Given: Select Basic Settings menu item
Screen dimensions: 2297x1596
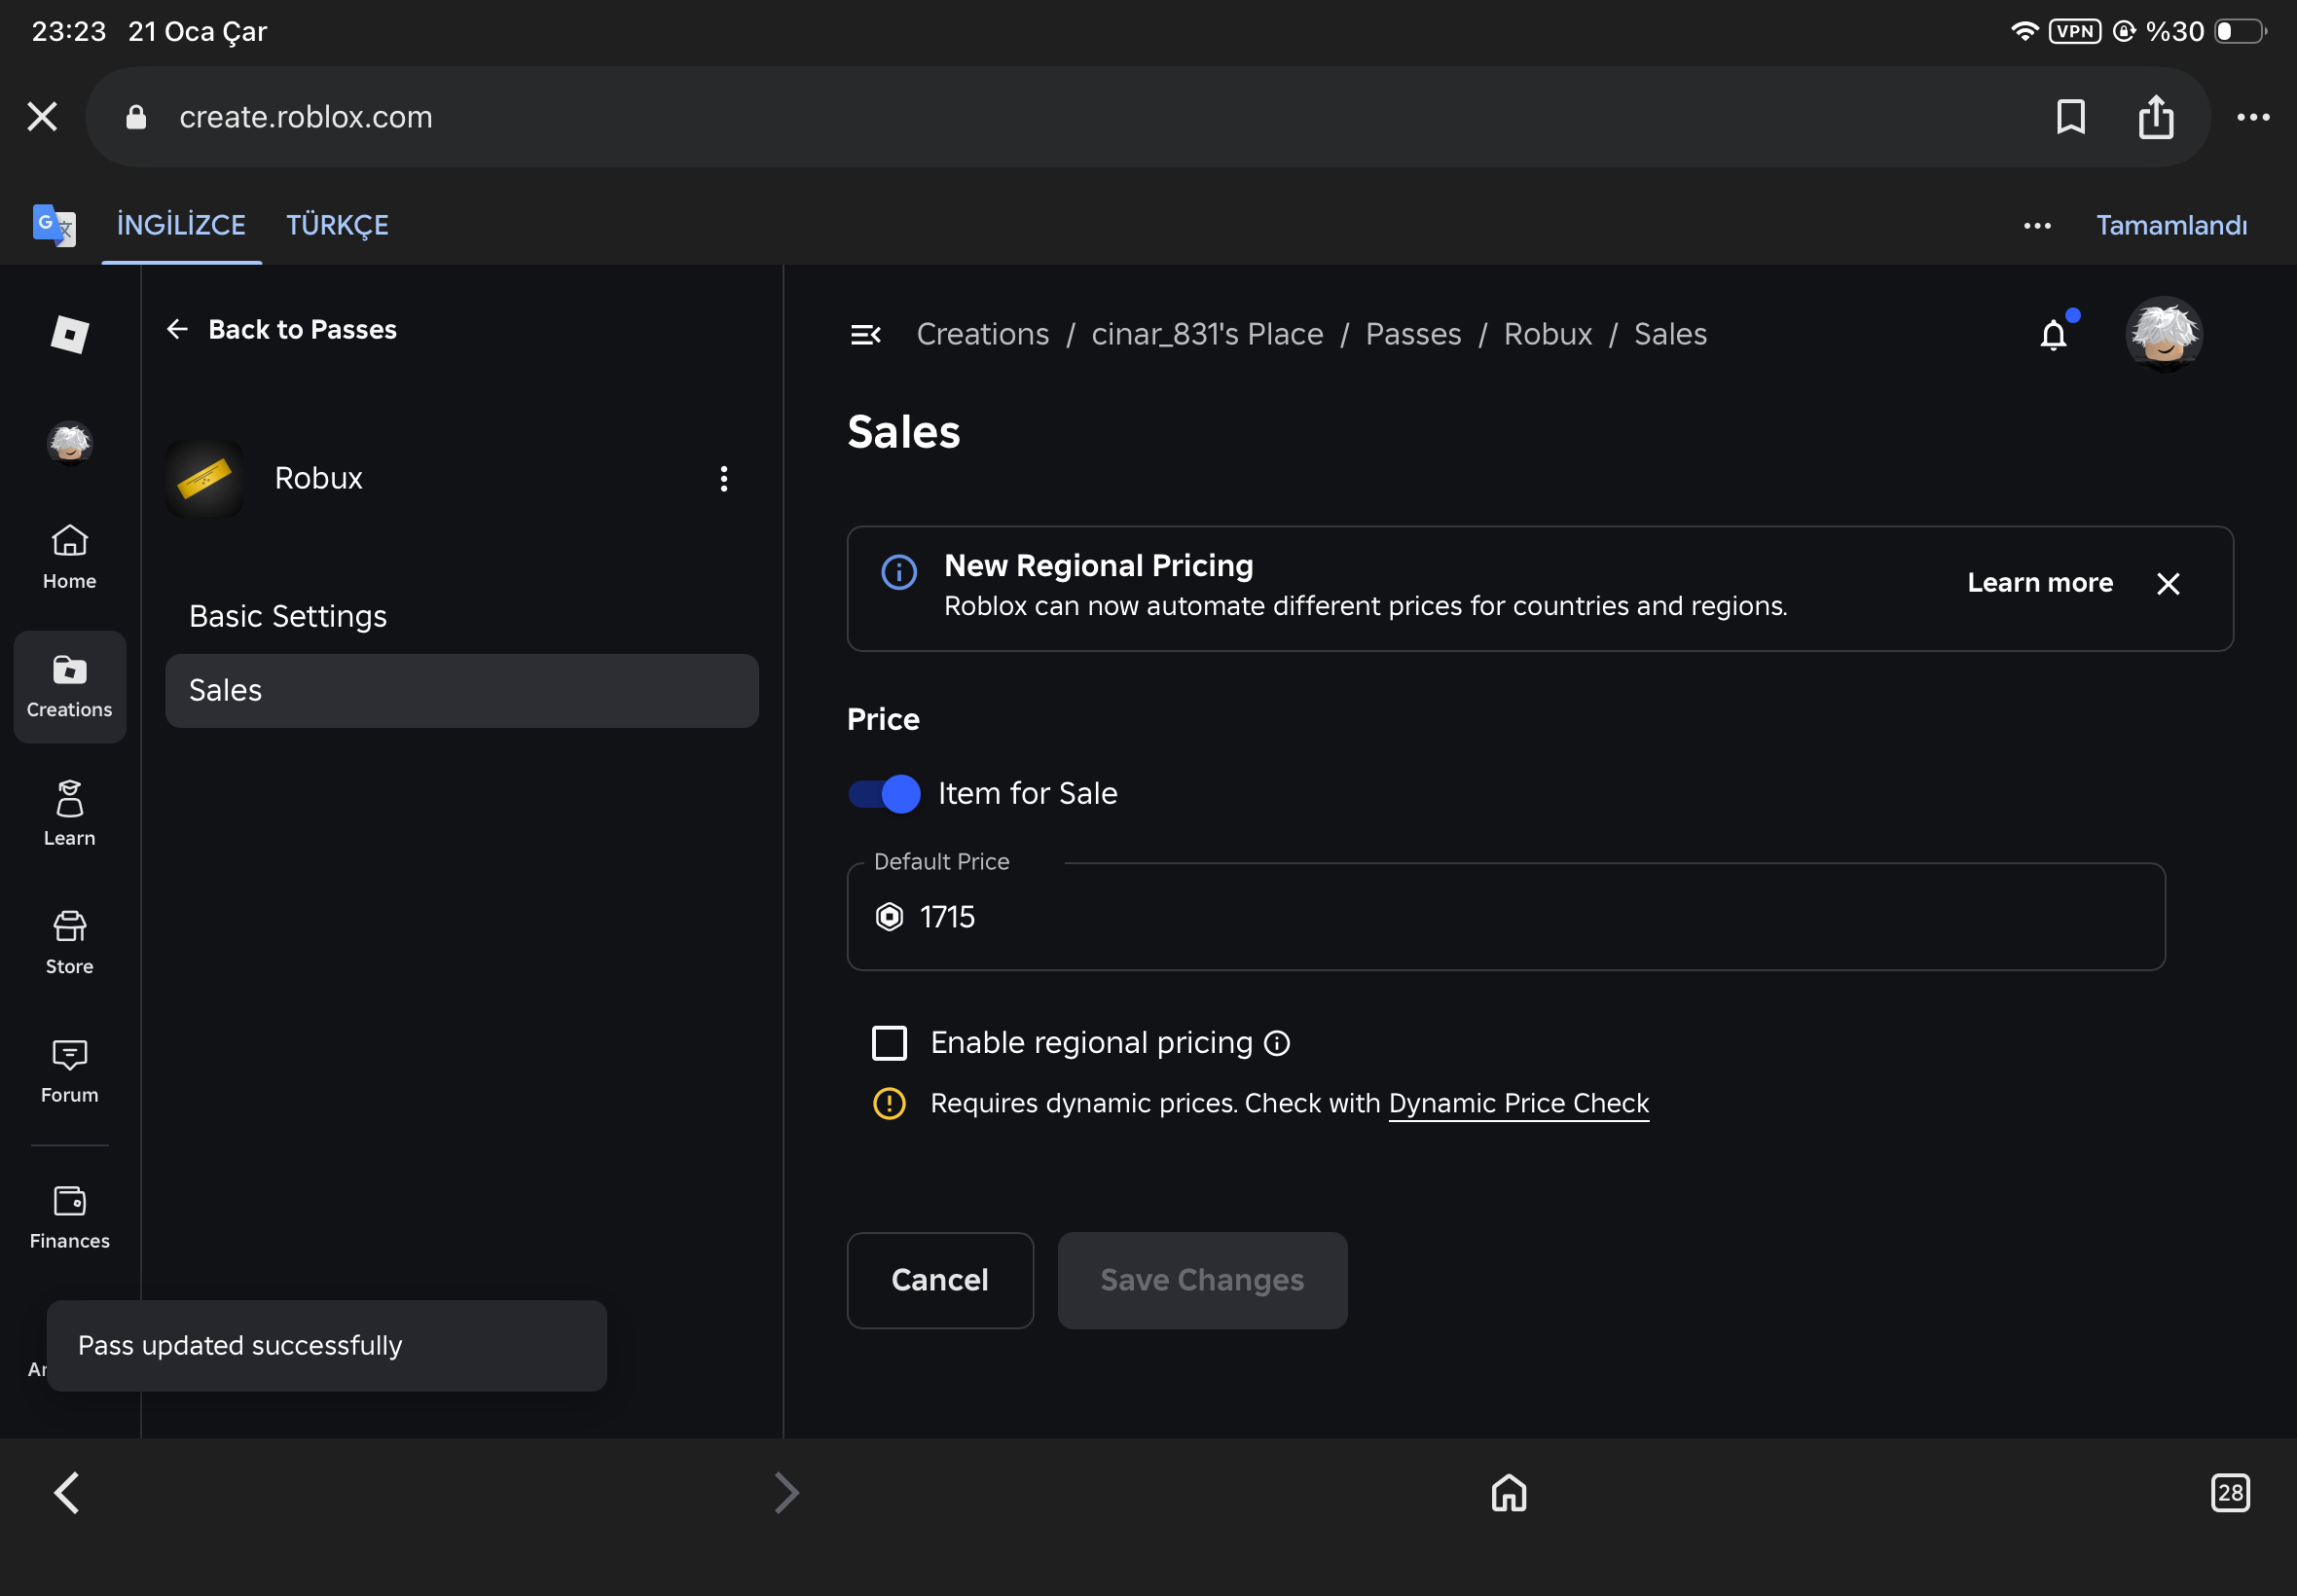Looking at the screenshot, I should click(x=462, y=616).
